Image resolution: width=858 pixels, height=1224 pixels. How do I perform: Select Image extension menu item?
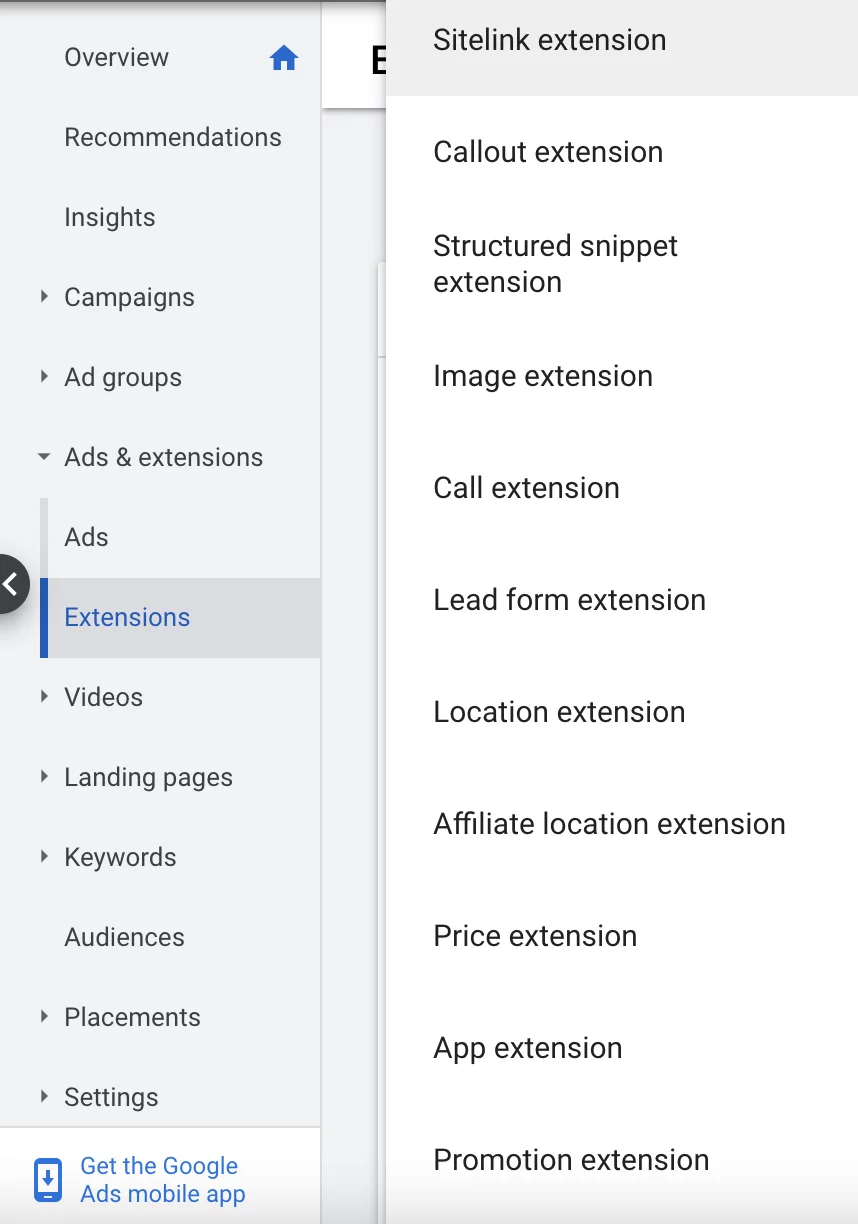[543, 376]
